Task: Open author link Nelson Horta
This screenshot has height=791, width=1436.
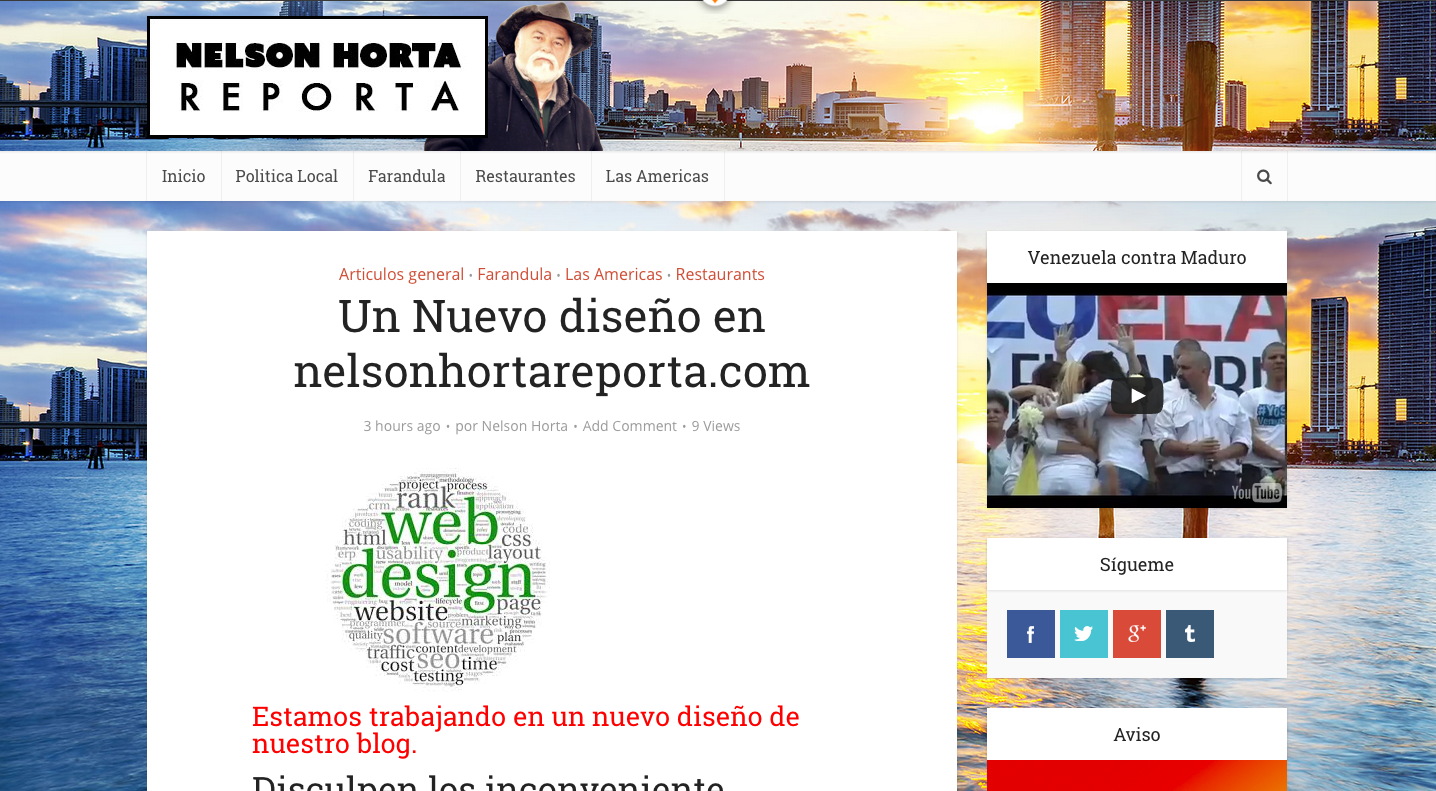Action: 524,426
